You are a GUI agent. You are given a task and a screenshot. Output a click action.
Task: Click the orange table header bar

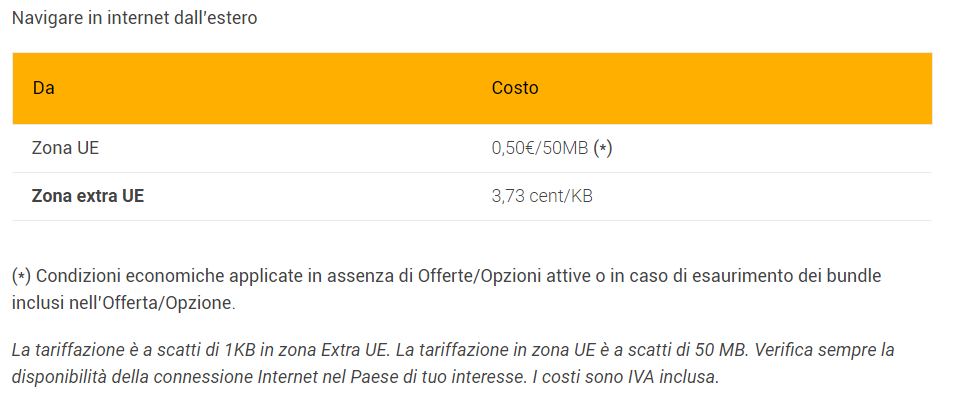(x=472, y=88)
